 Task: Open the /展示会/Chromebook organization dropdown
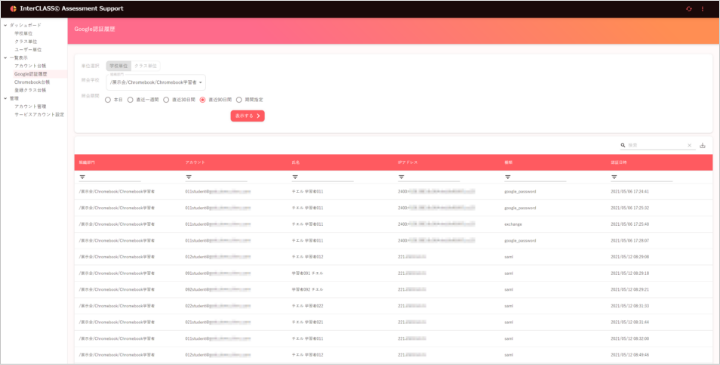coord(156,82)
